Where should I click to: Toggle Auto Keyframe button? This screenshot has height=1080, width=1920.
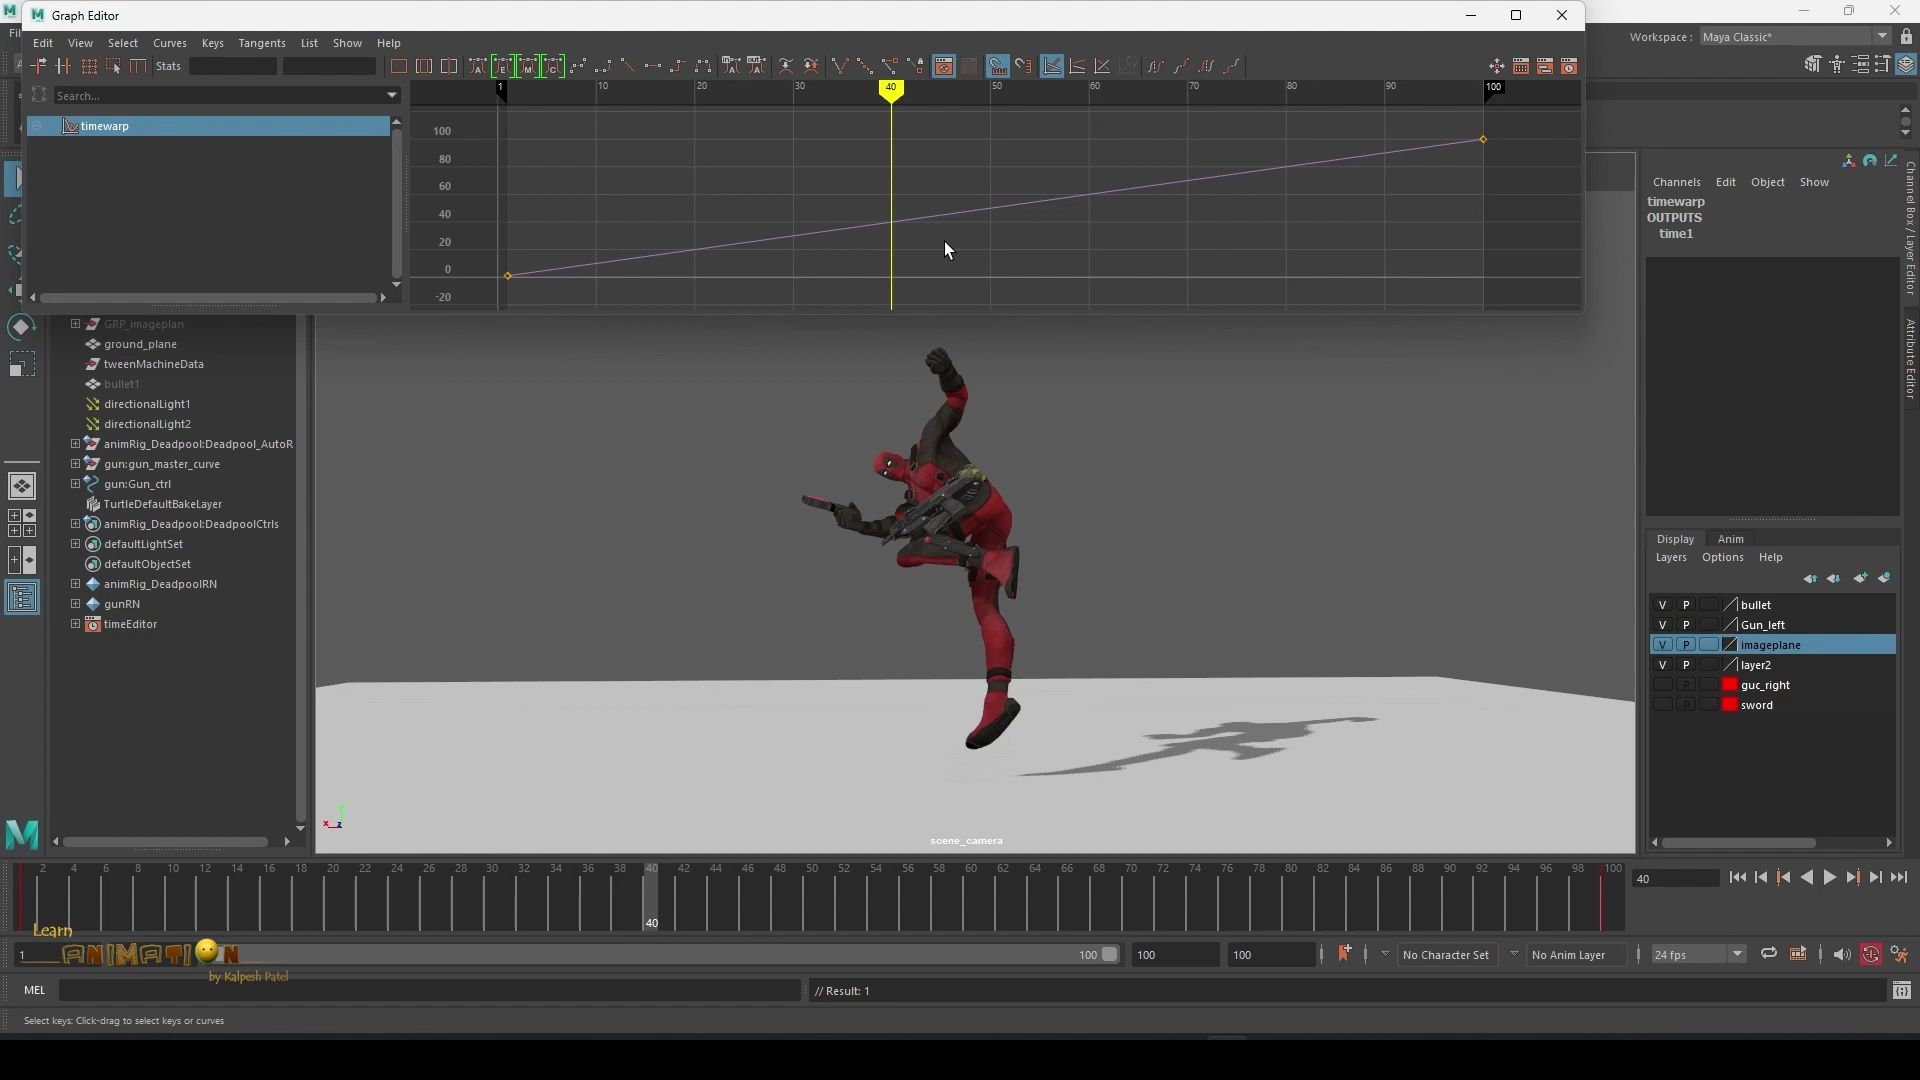coord(1871,955)
